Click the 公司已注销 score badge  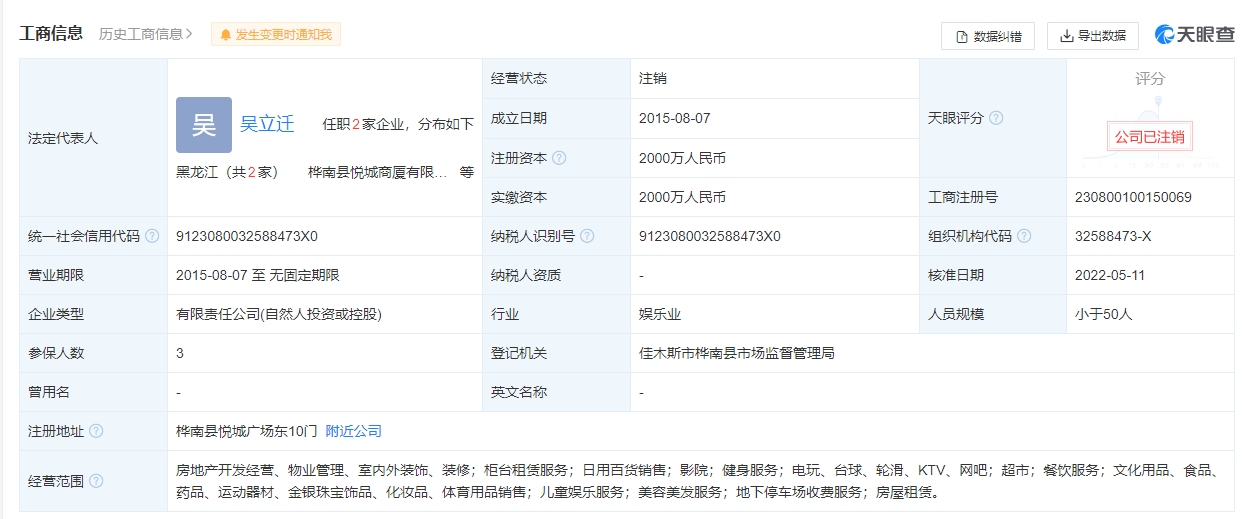1150,137
